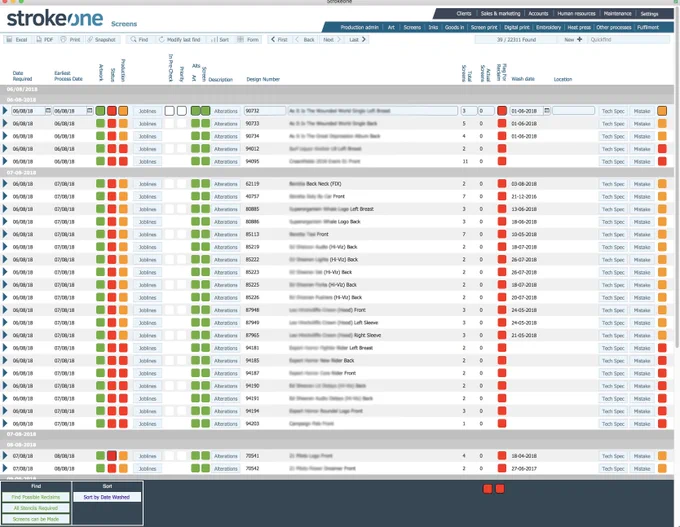Open the Clients menu
This screenshot has height=527, width=680.
click(x=464, y=13)
